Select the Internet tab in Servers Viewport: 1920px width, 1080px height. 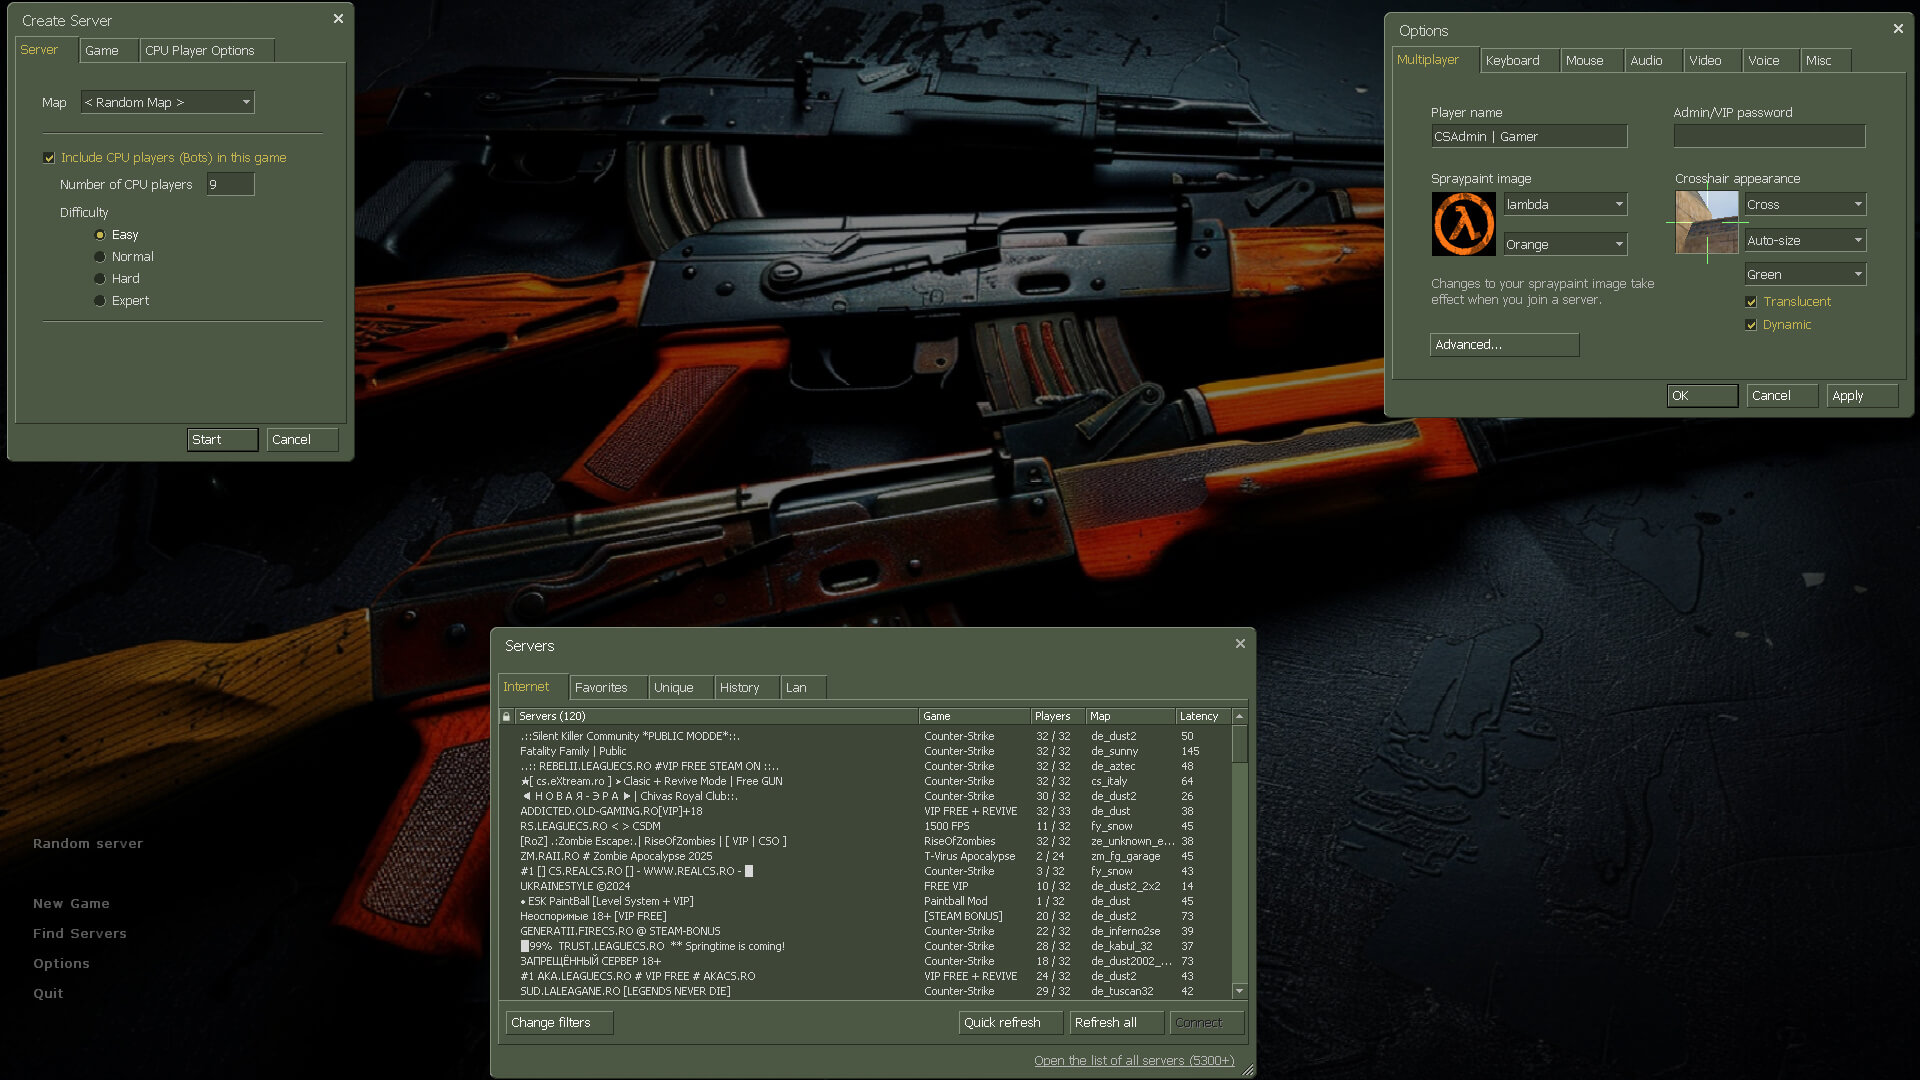pyautogui.click(x=533, y=686)
